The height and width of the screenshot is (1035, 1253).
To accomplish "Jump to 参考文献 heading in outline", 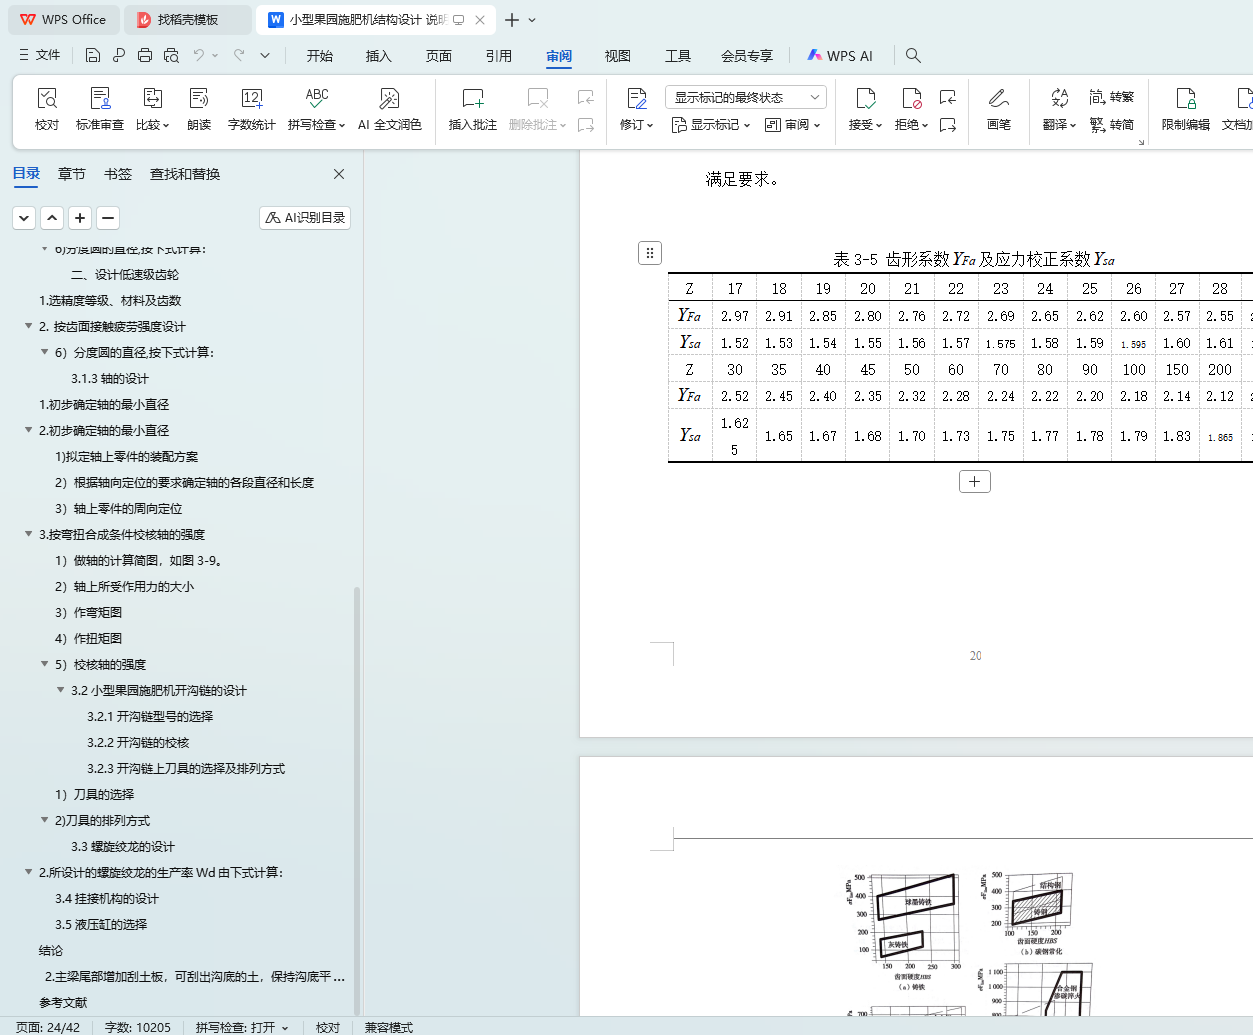I will click(x=63, y=1002).
